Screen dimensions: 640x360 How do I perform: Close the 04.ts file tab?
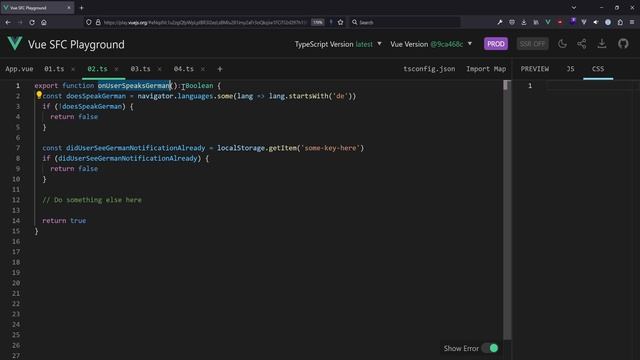click(x=203, y=69)
